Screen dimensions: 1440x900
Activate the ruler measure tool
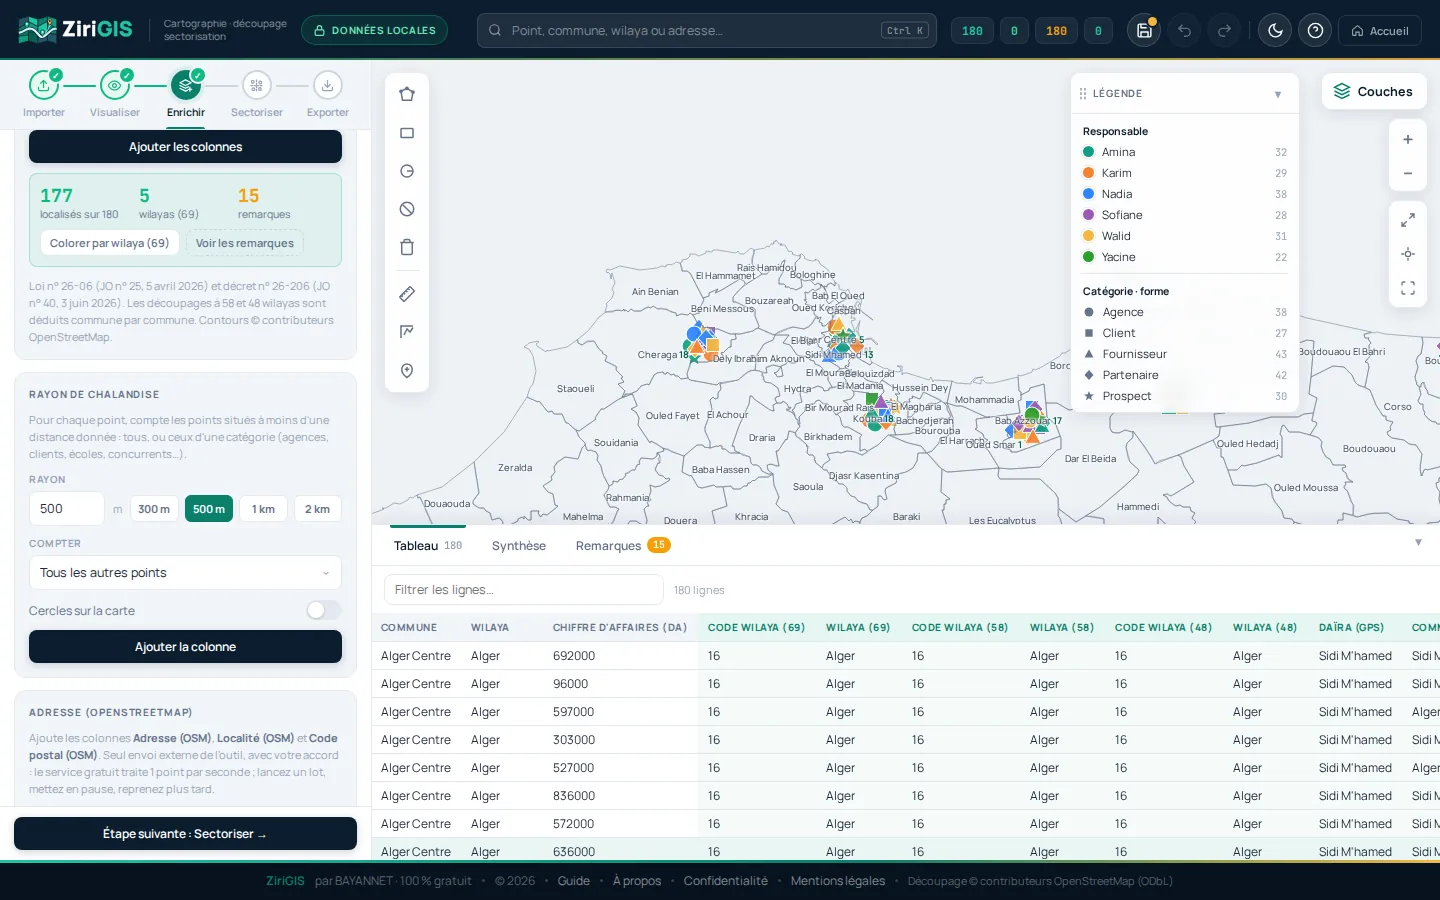coord(407,294)
